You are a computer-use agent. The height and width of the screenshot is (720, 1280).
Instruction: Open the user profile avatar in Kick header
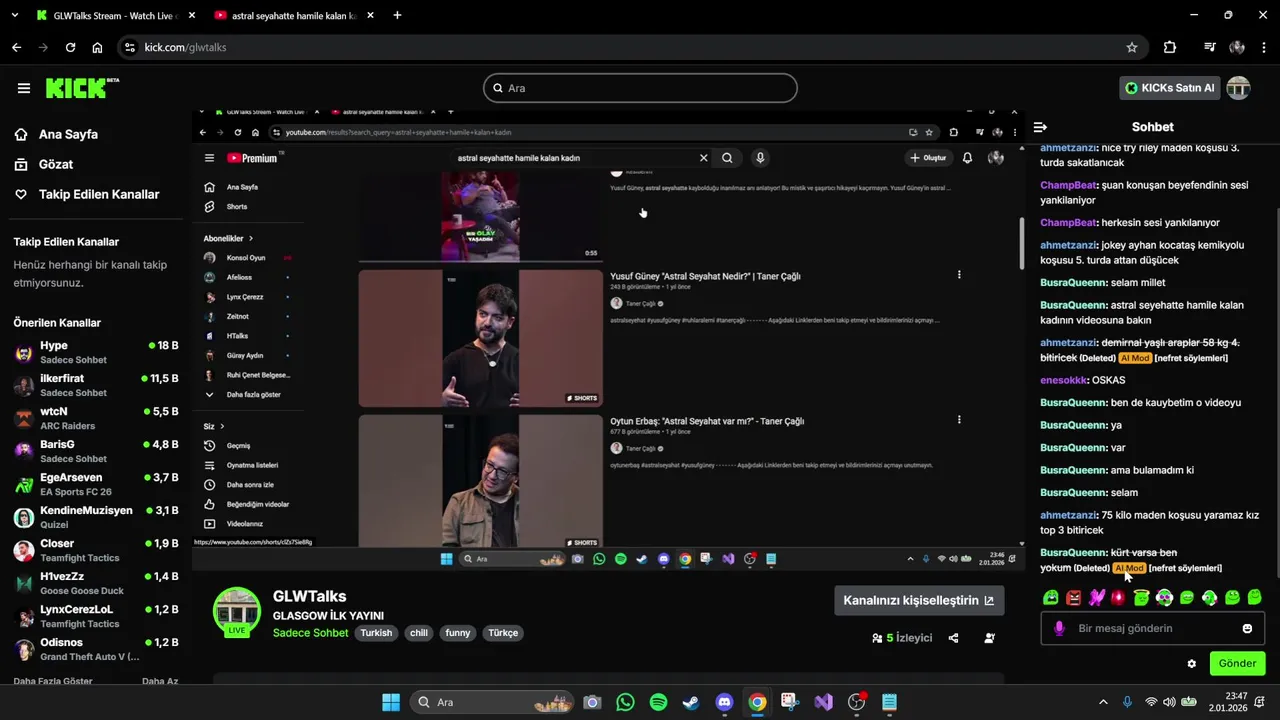1238,88
